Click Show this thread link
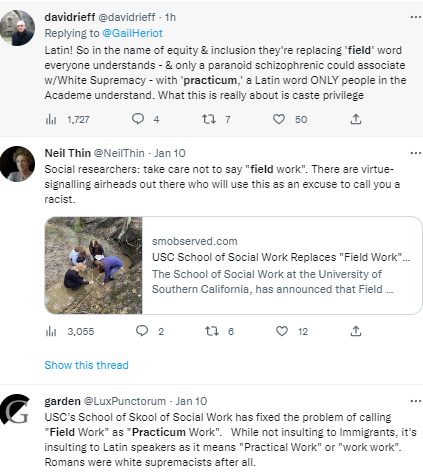 (86, 365)
